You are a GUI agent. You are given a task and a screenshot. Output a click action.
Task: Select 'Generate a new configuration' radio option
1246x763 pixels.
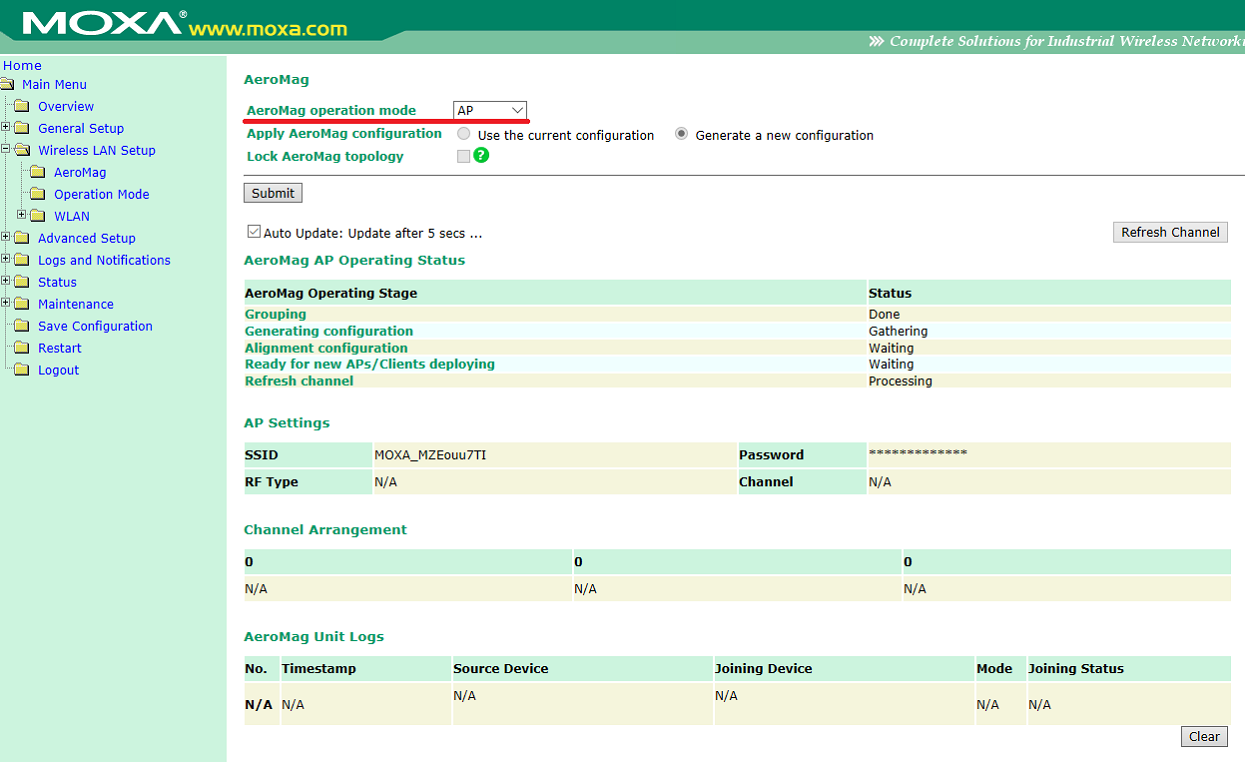(x=681, y=134)
